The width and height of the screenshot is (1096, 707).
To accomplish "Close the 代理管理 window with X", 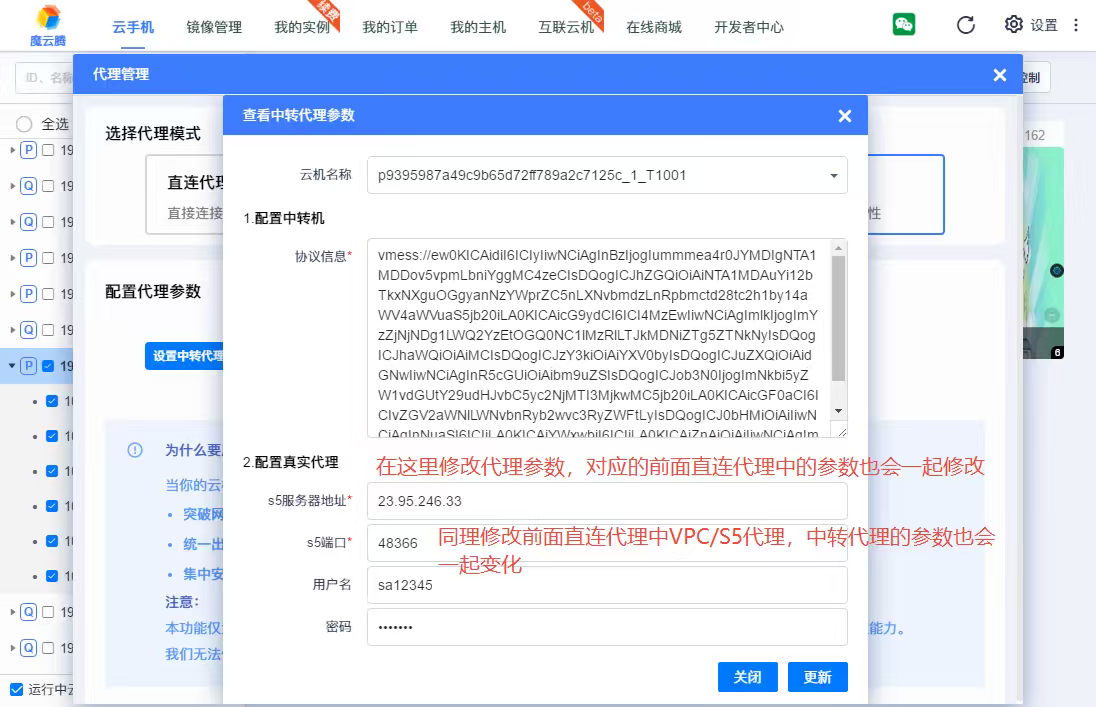I will pyautogui.click(x=999, y=75).
